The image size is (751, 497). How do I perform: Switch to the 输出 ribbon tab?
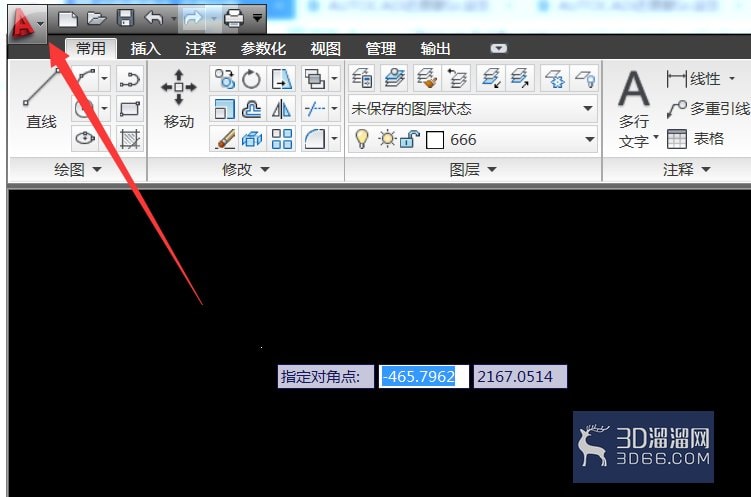click(435, 48)
